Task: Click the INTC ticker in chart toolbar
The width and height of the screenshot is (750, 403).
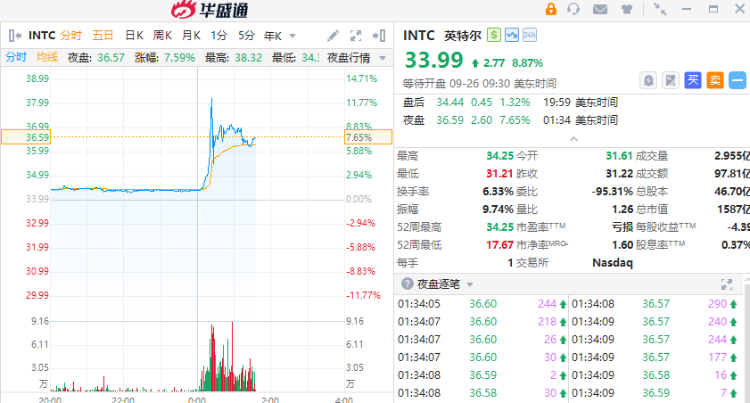Action: pos(42,35)
